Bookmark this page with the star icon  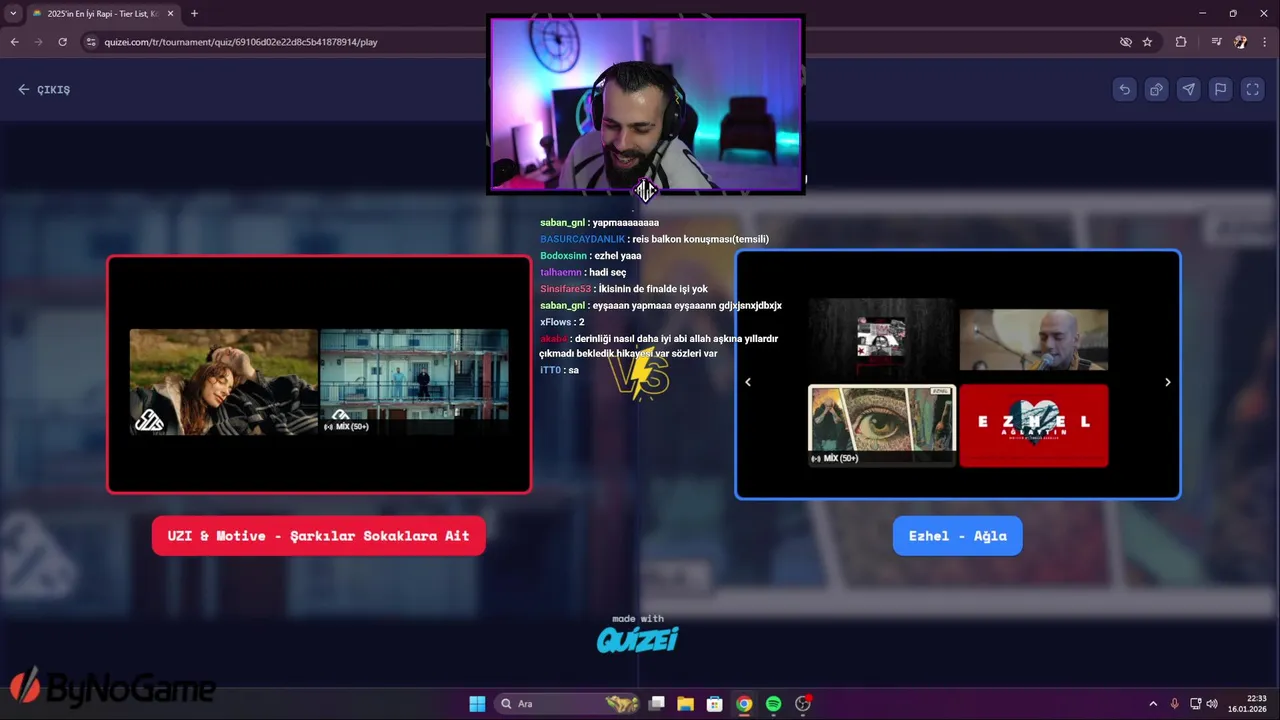[1147, 42]
